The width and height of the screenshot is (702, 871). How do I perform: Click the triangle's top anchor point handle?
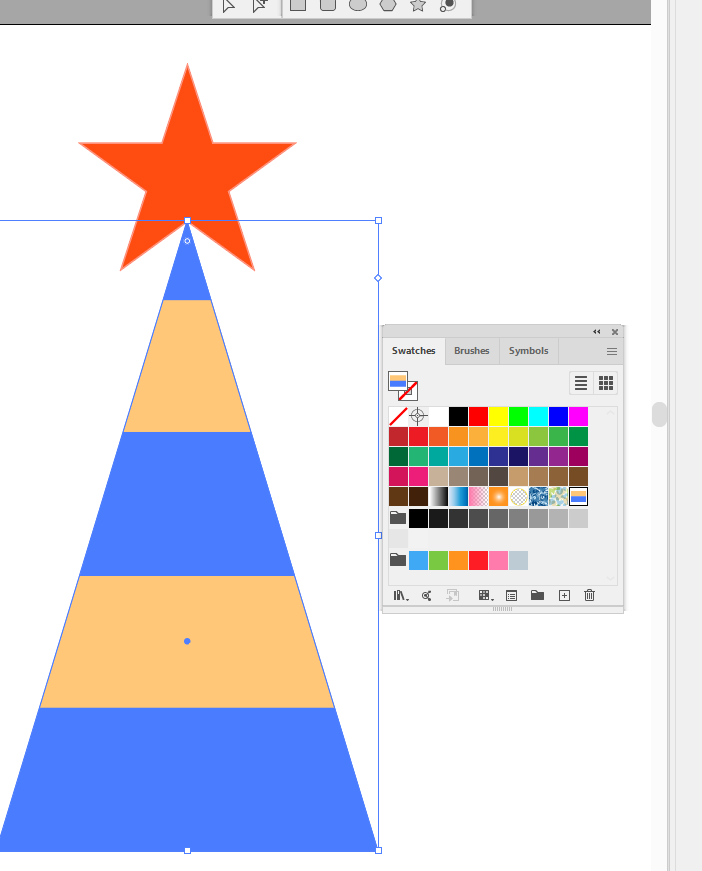point(187,221)
